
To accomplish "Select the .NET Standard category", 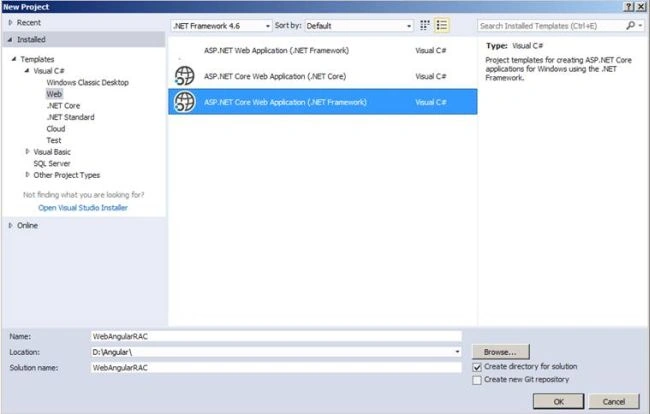I will pyautogui.click(x=70, y=117).
